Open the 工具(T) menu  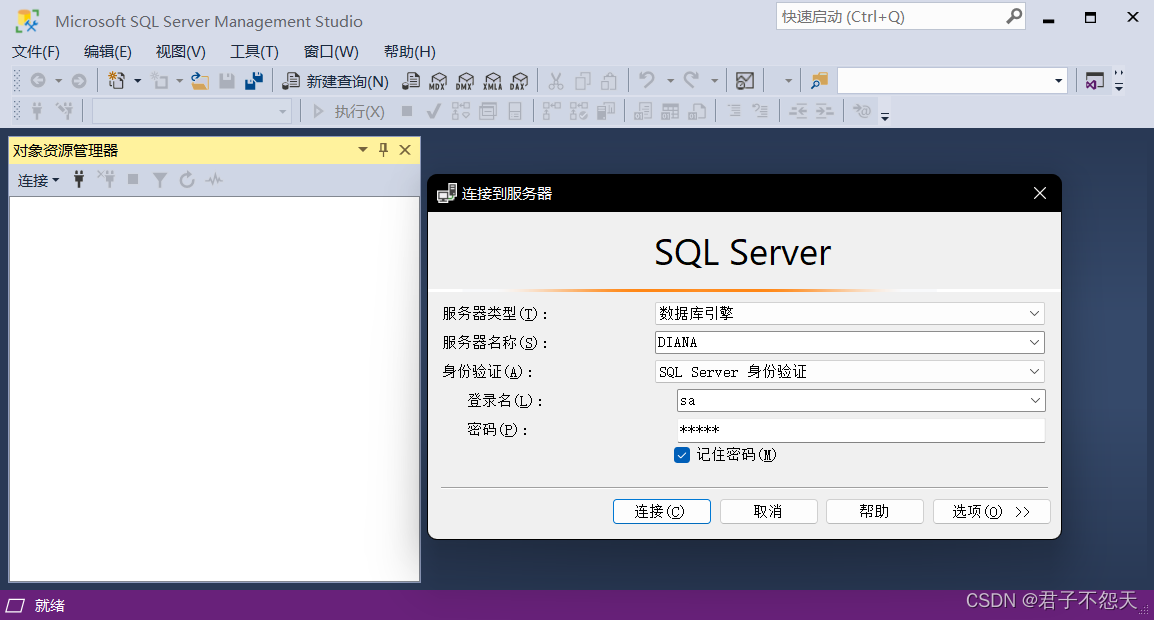(x=254, y=52)
